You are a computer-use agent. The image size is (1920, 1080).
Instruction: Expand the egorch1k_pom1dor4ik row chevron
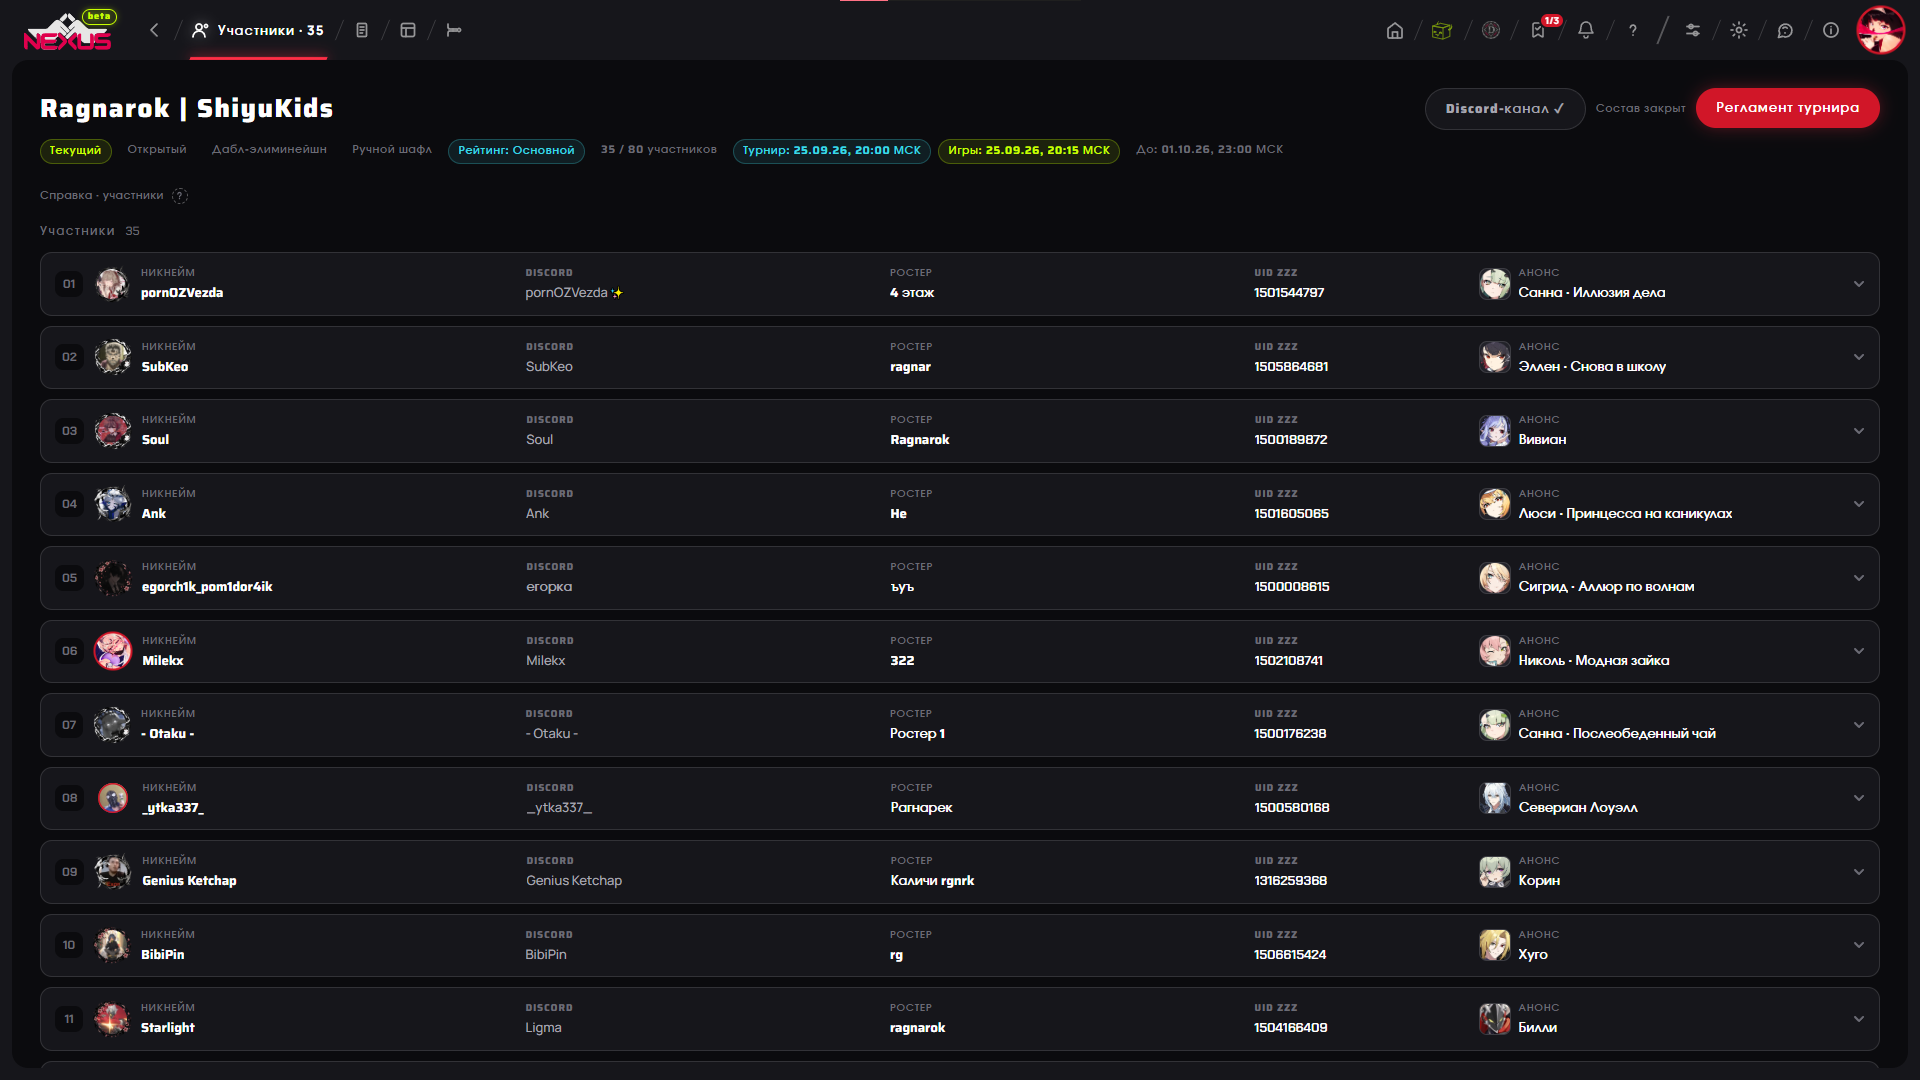[1859, 578]
